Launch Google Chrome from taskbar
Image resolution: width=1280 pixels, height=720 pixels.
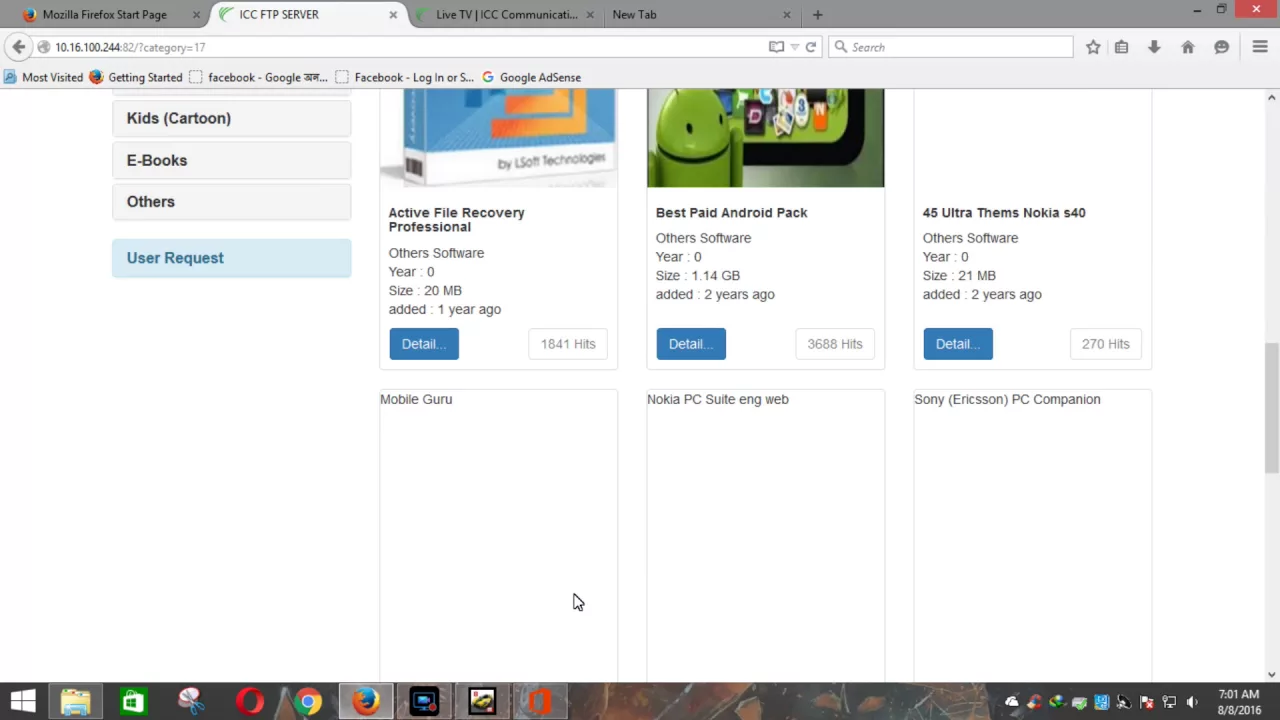[308, 701]
